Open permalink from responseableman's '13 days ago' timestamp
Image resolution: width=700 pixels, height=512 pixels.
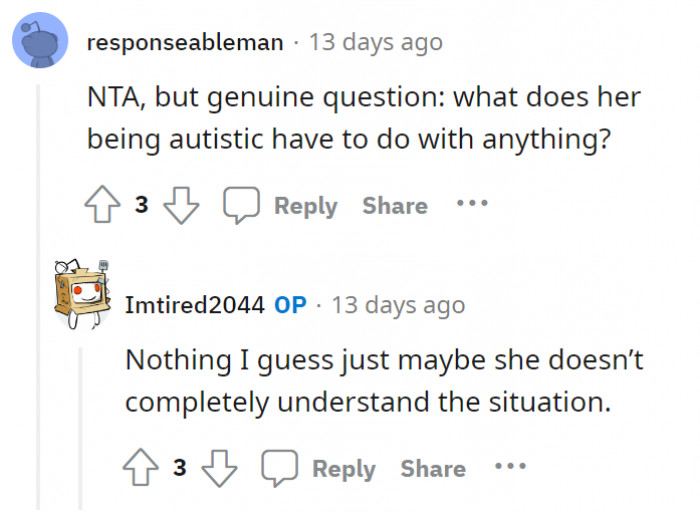click(x=376, y=43)
